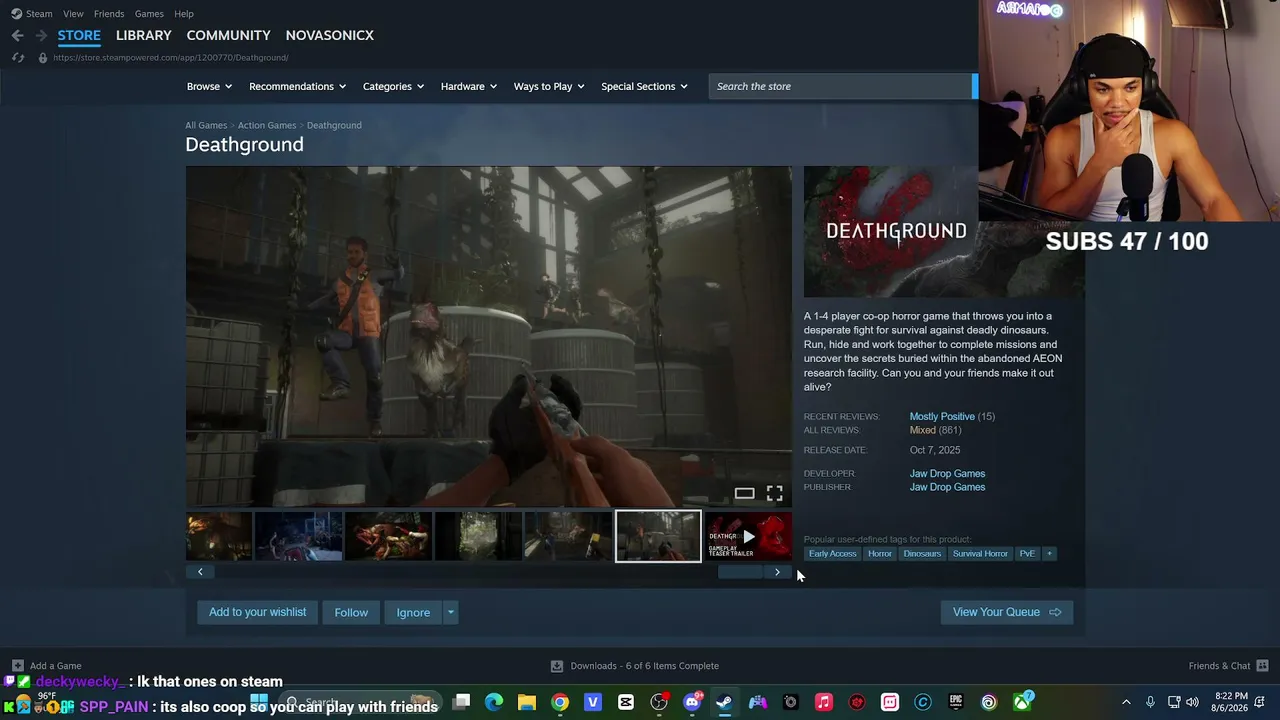This screenshot has width=1280, height=720.
Task: Open the Hardware dropdown
Action: (x=469, y=86)
